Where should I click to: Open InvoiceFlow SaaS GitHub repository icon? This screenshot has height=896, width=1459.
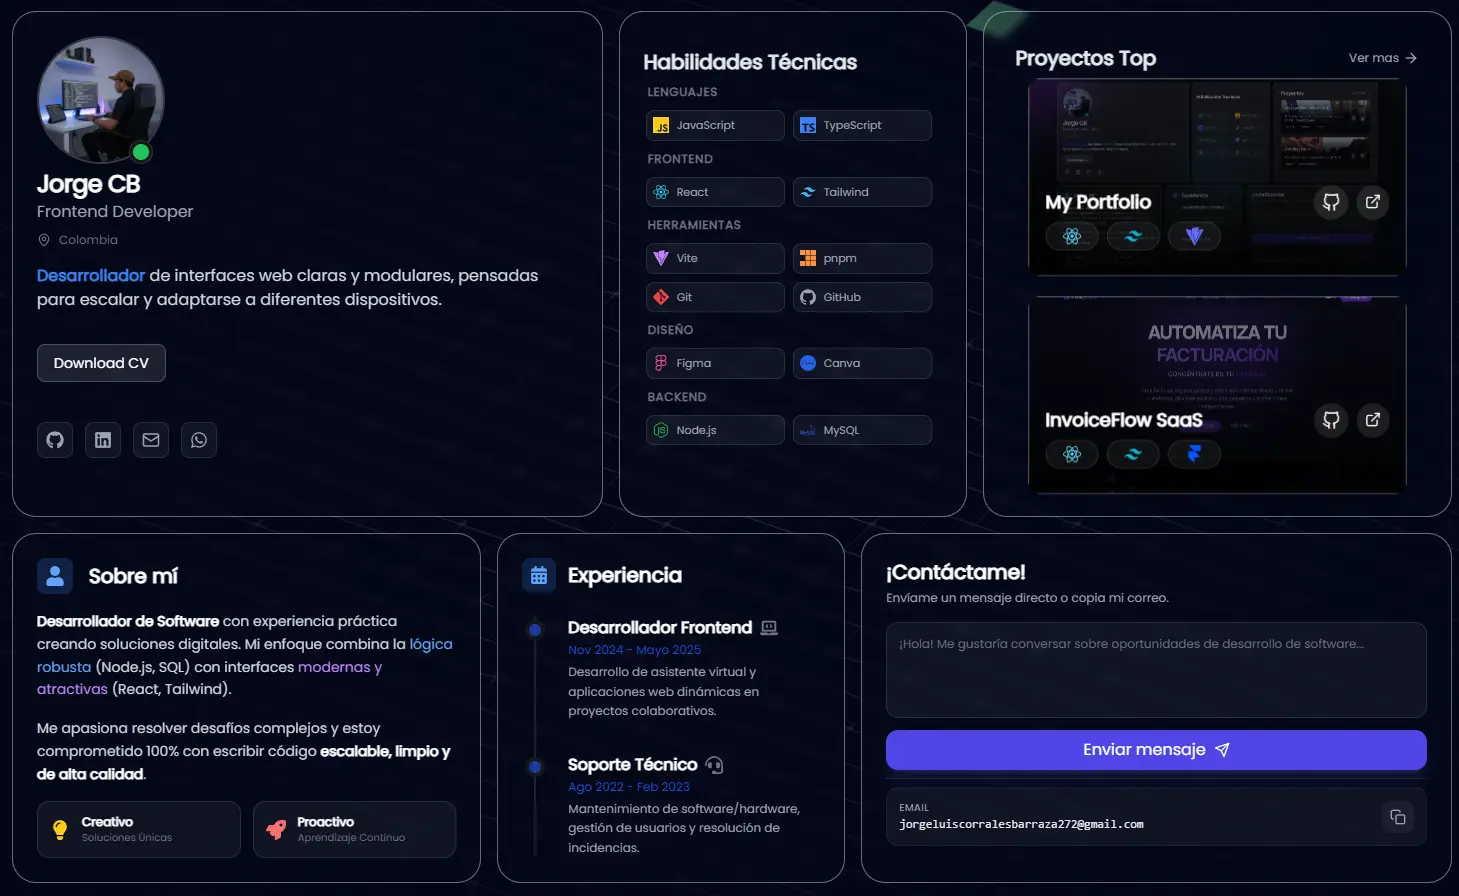point(1331,420)
